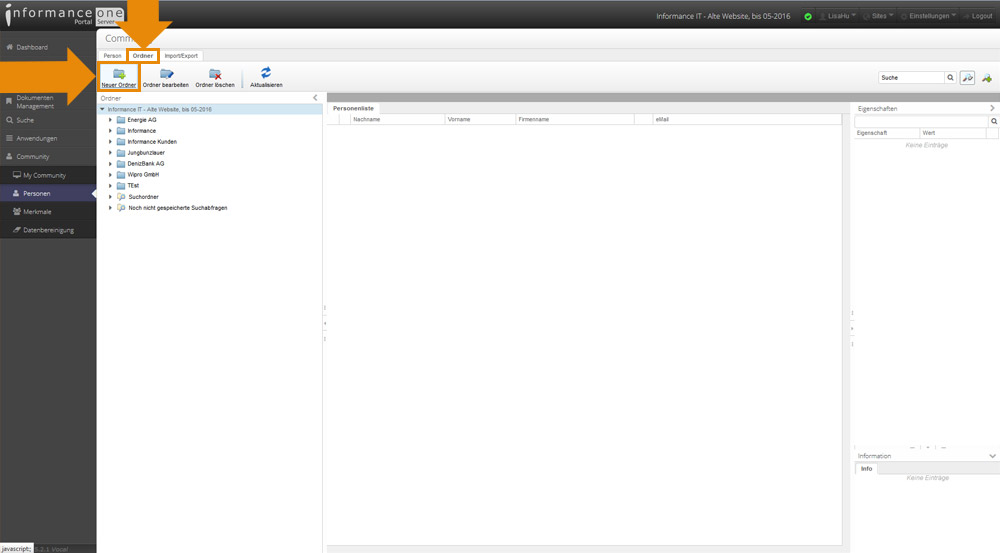The height and width of the screenshot is (553, 1000).
Task: Sort by the Firmenname column header
Action: [x=575, y=119]
